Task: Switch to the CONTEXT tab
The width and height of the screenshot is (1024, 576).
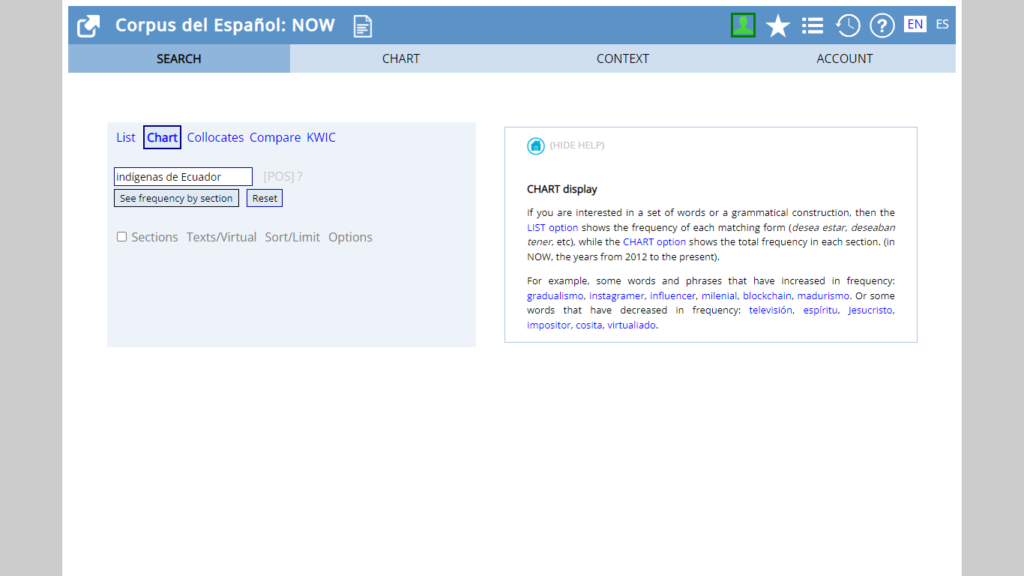Action: click(x=622, y=59)
